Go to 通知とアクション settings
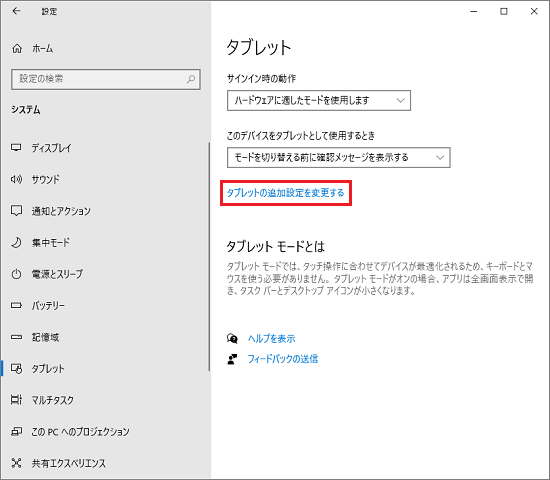Image resolution: width=550 pixels, height=480 pixels. (61, 211)
